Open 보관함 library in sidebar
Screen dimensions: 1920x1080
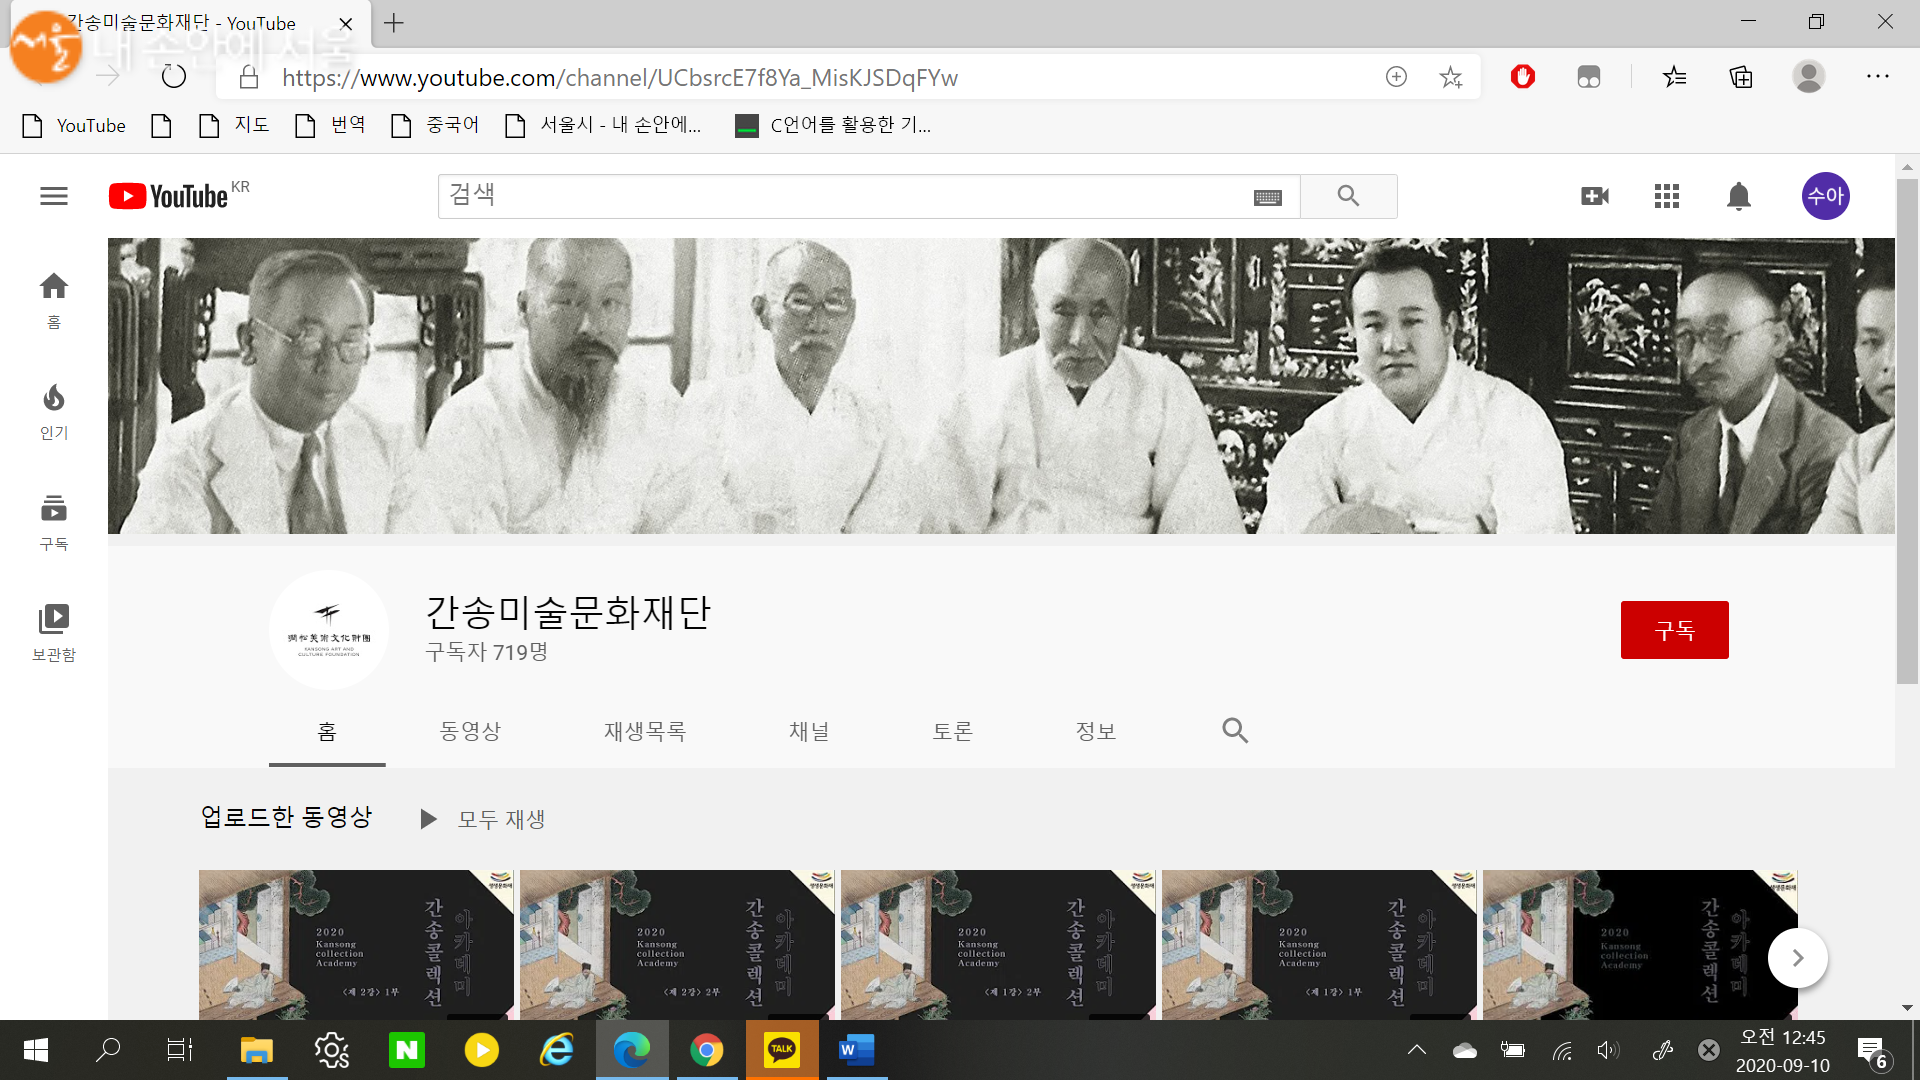pyautogui.click(x=54, y=632)
